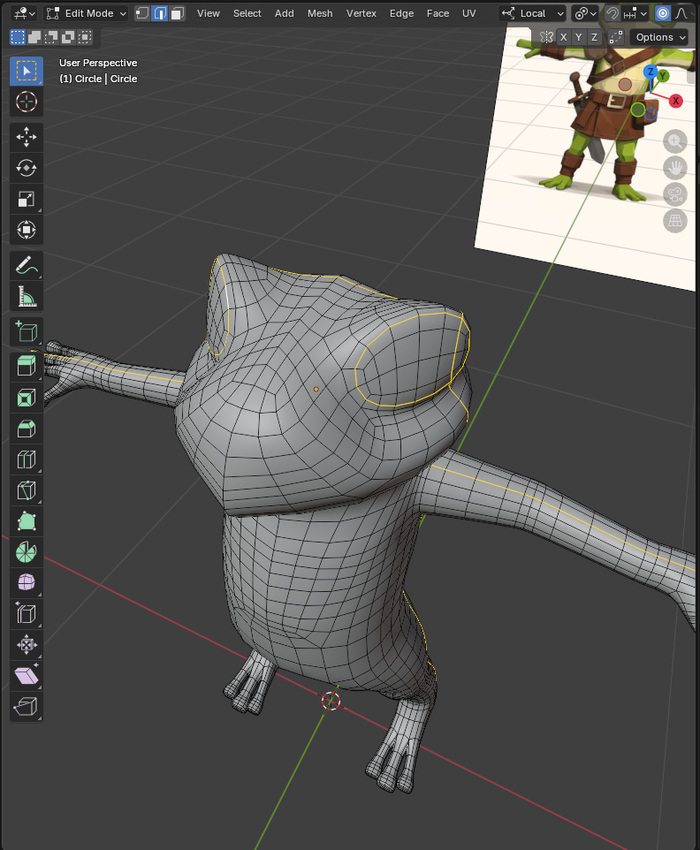Toggle camera view button

[x=675, y=194]
